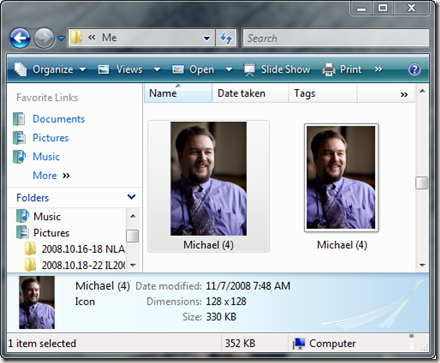Click the folder icon in address bar
The height and width of the screenshot is (363, 440).
[x=76, y=37]
